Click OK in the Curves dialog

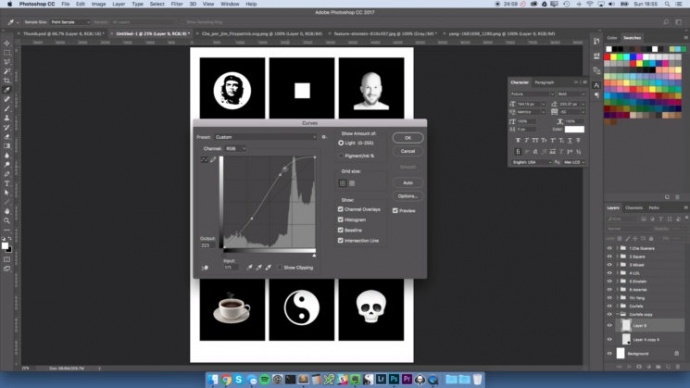(408, 138)
